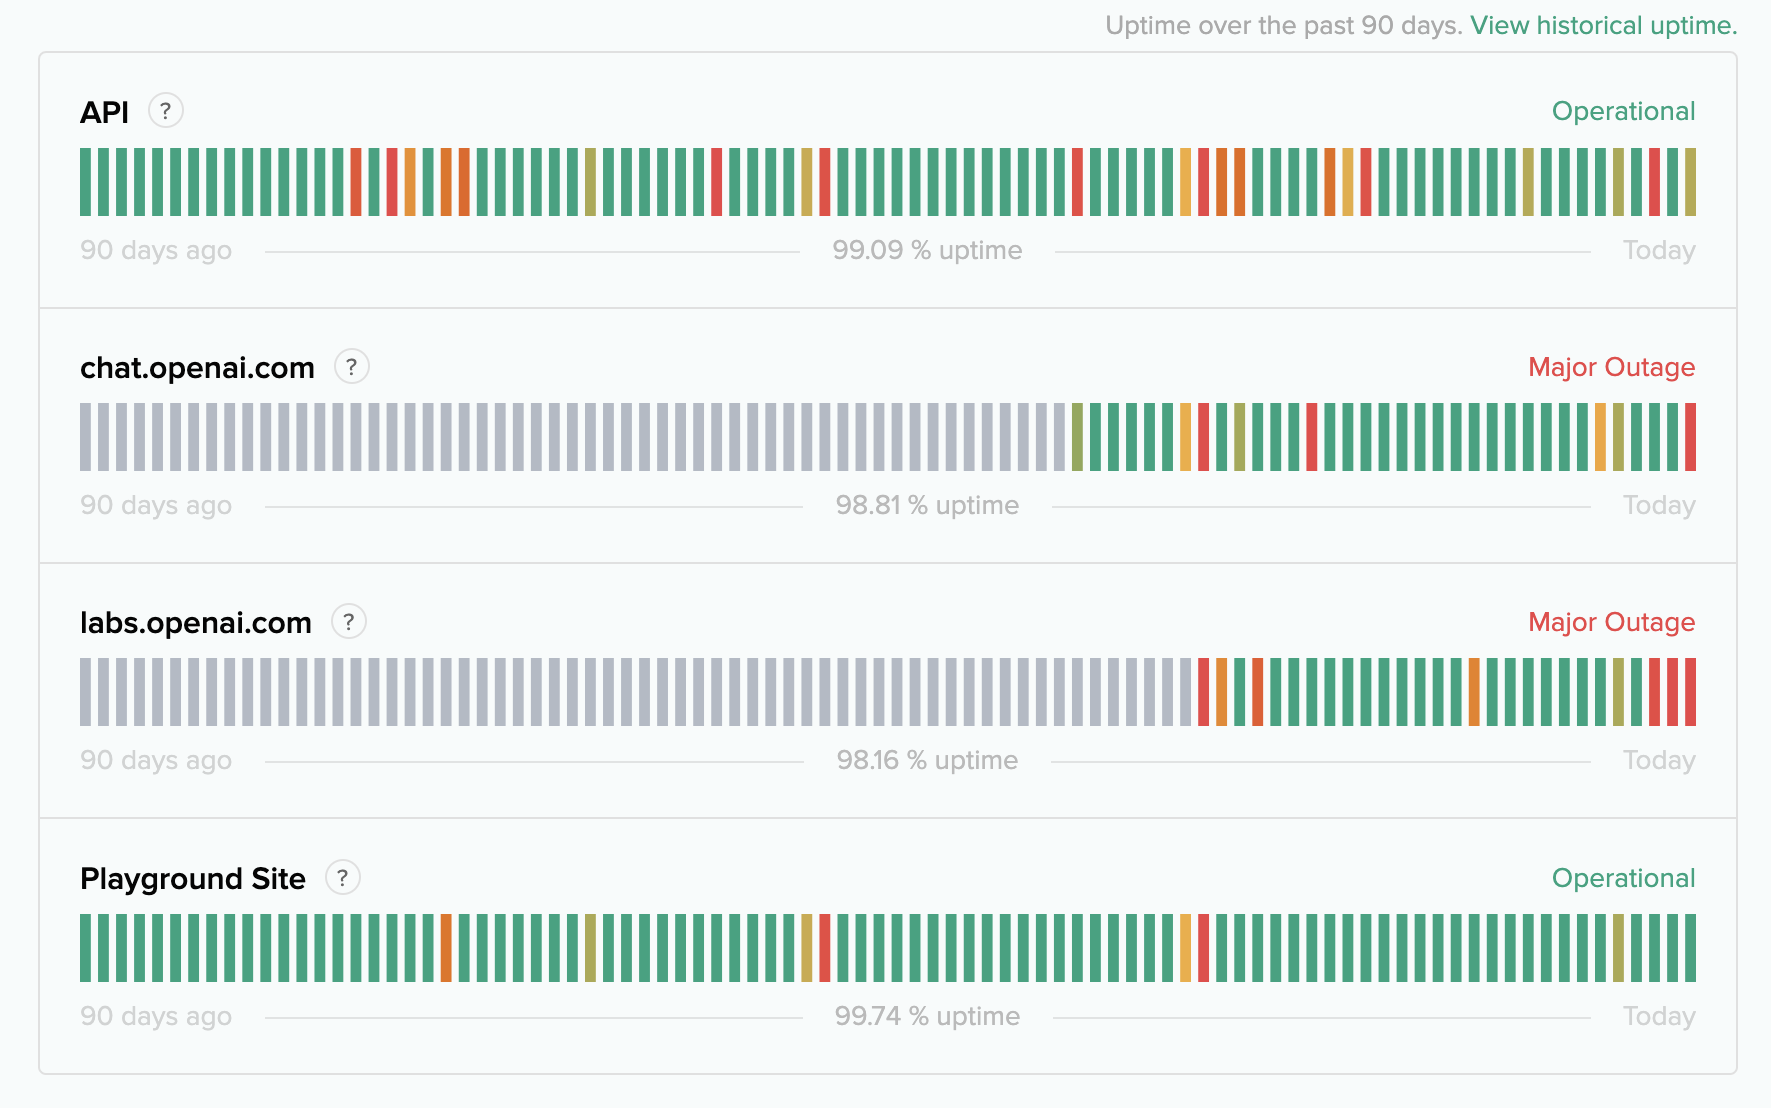
Task: Click the API Operational status label
Action: coord(1622,111)
